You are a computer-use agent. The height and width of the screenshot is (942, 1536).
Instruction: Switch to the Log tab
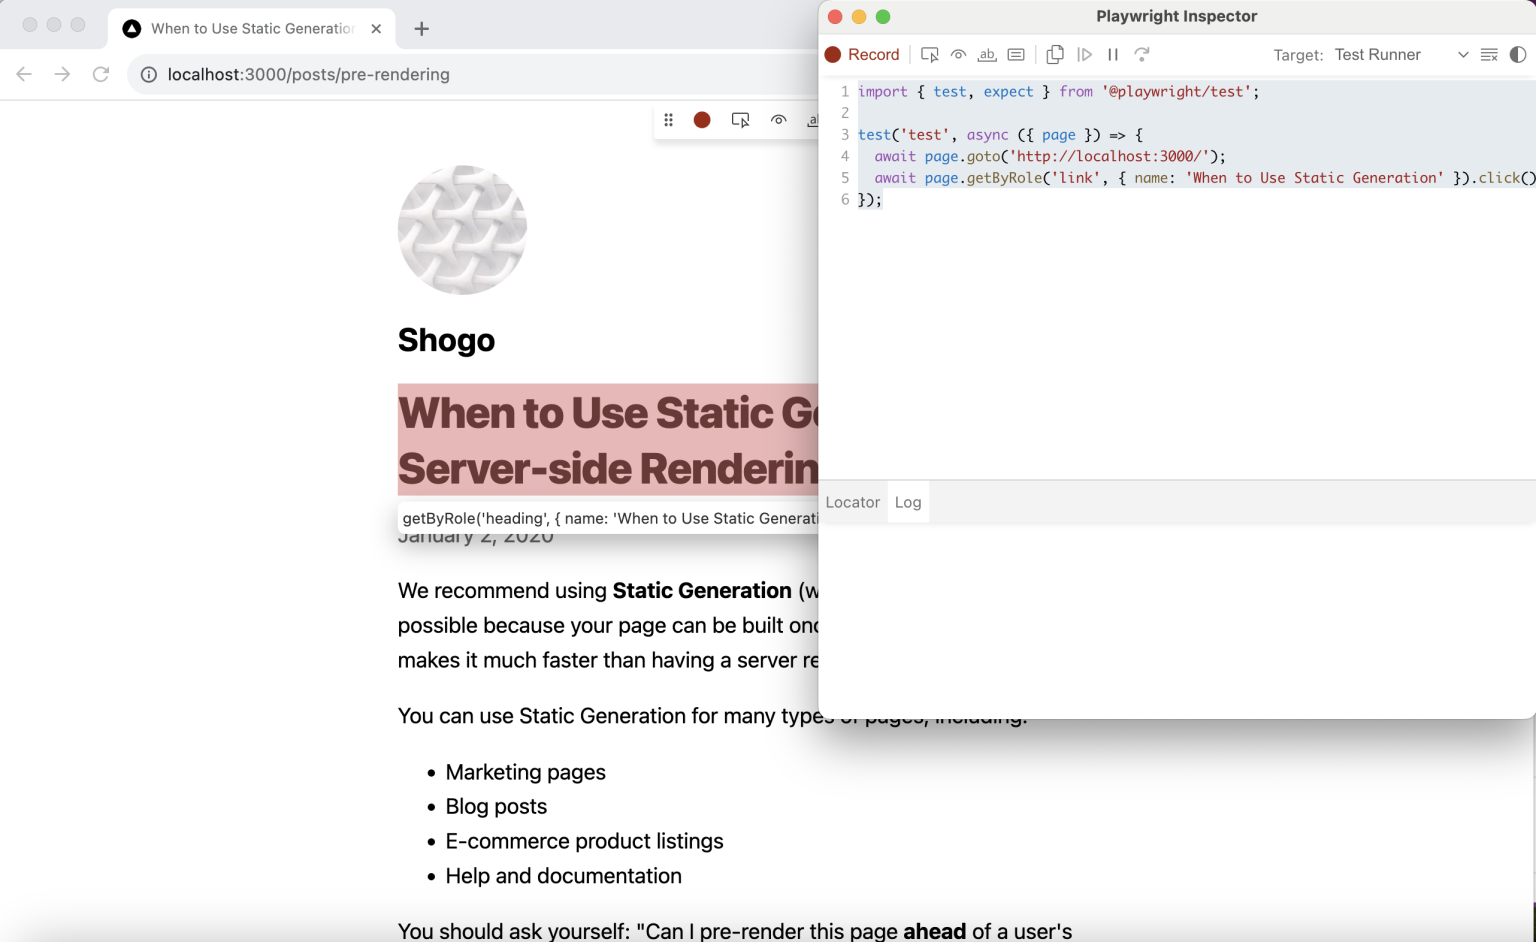coord(908,502)
